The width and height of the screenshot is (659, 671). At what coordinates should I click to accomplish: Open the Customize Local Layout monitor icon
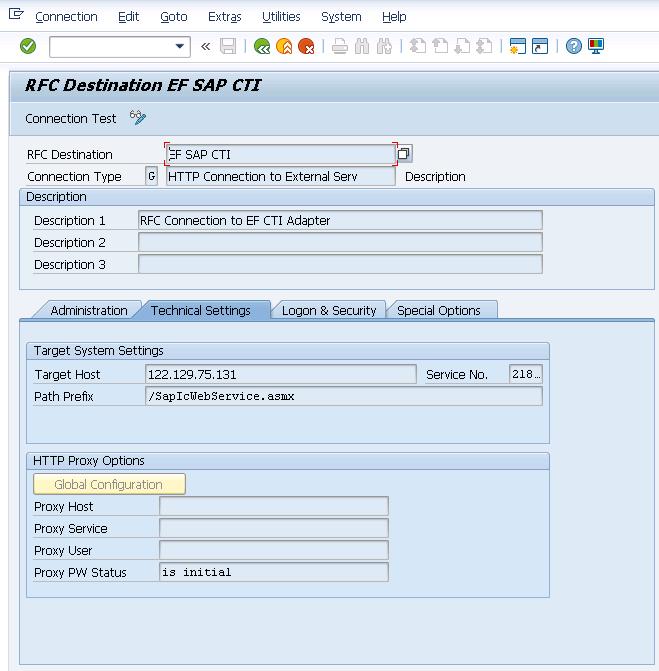596,46
